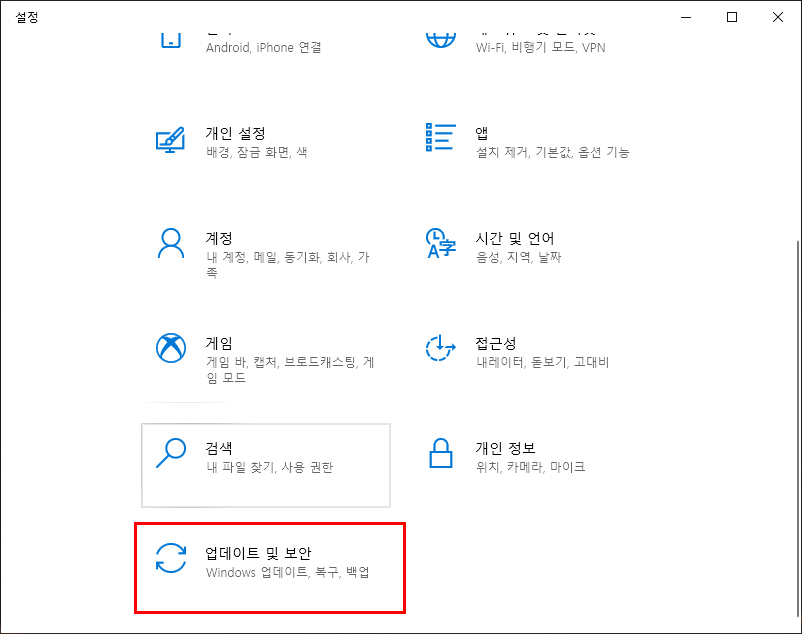Open the 계정 settings title
This screenshot has width=802, height=634.
219,238
